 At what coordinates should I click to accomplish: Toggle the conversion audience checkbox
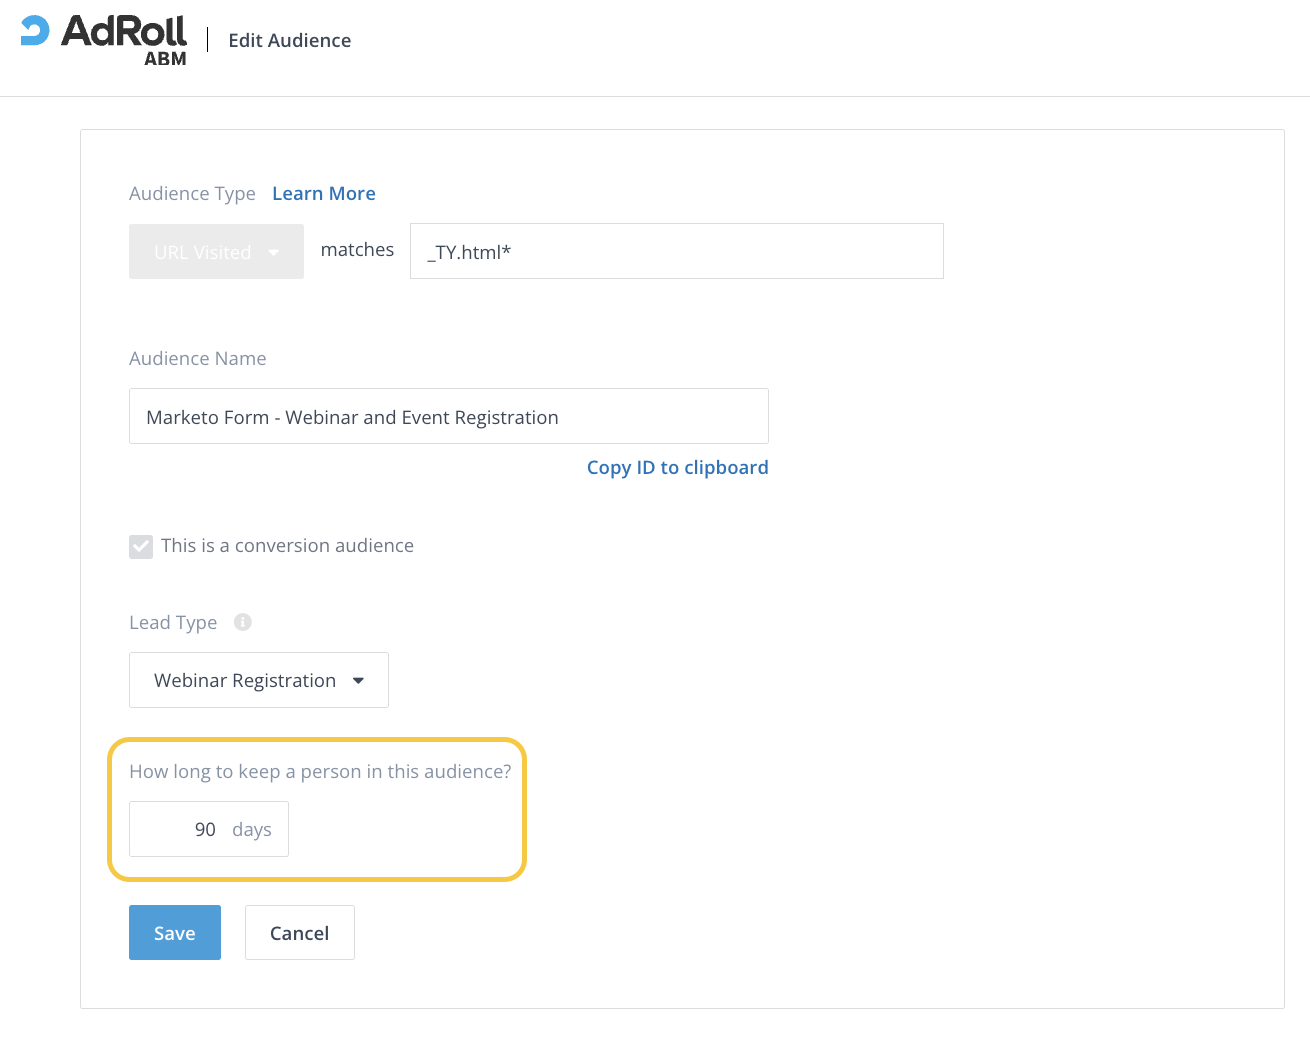click(141, 546)
